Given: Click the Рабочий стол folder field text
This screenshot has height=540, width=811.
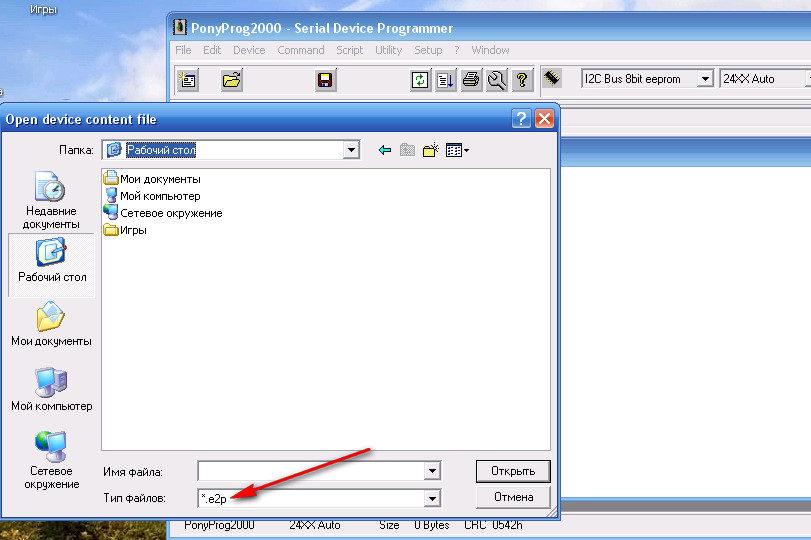Looking at the screenshot, I should point(161,150).
